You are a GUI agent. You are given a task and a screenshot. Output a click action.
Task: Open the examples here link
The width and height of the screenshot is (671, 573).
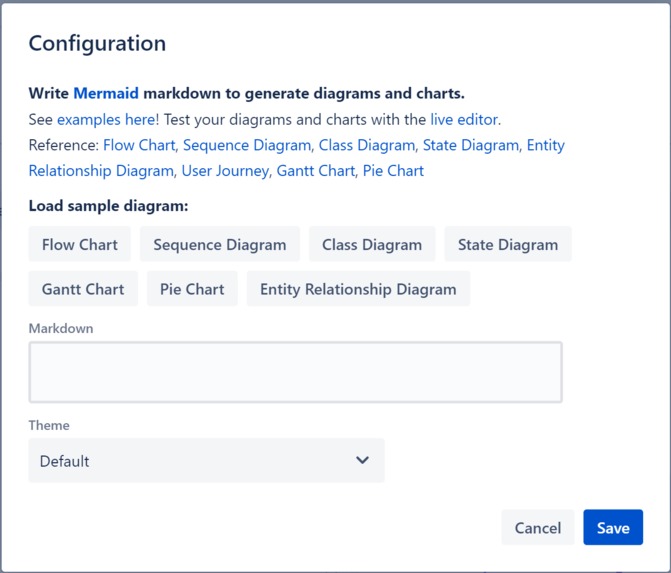pos(106,119)
